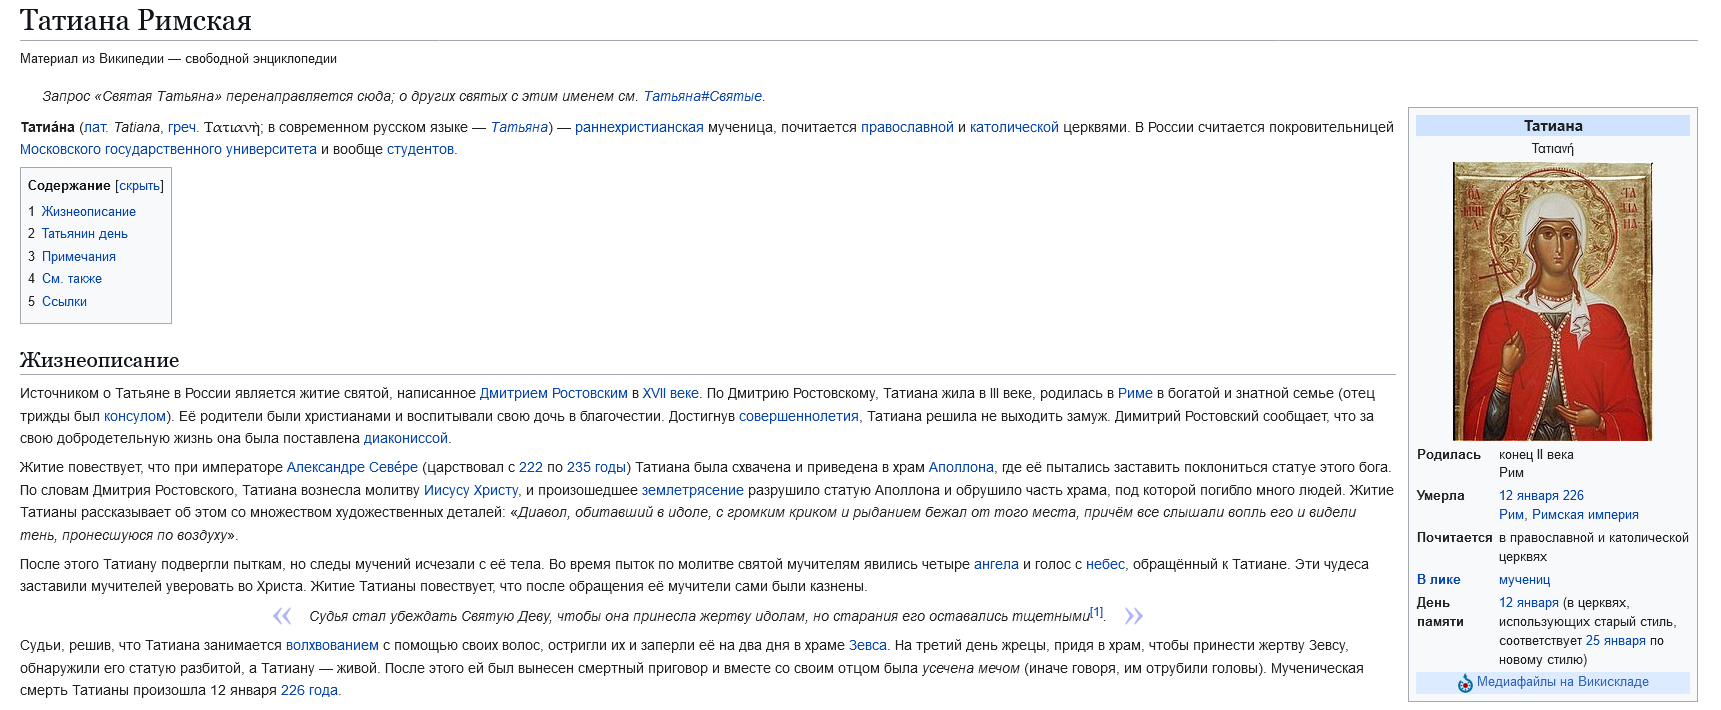Open the «XVII веке» link
Image resolution: width=1721 pixels, height=710 pixels.
(670, 394)
